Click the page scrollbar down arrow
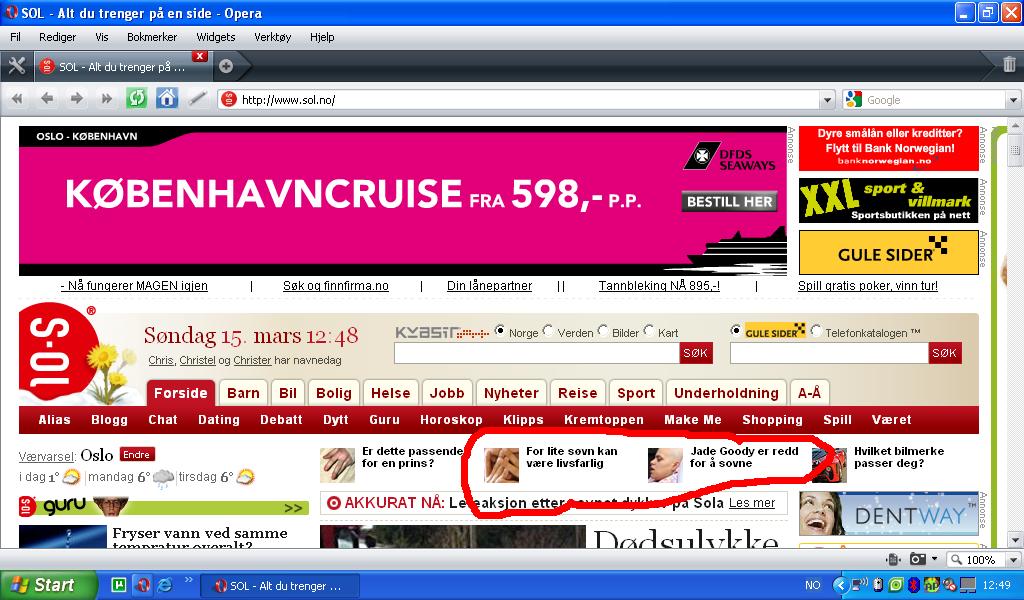 (x=1015, y=540)
